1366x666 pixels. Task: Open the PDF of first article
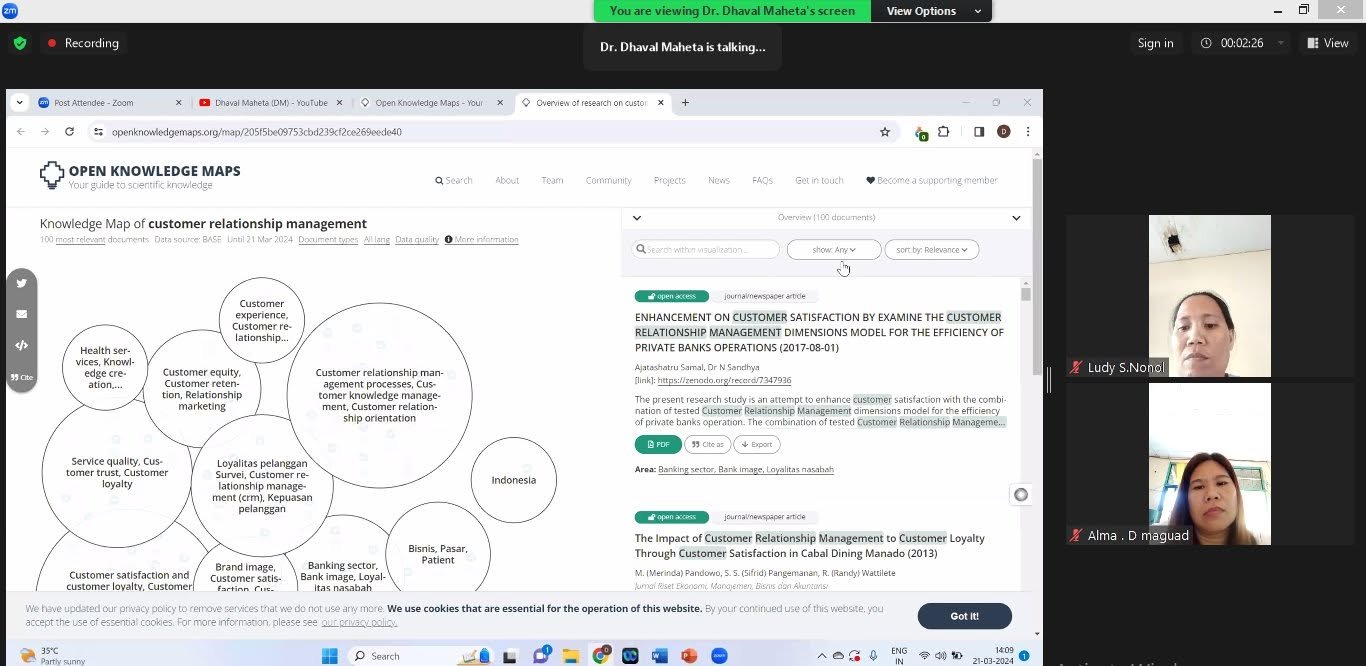click(658, 444)
